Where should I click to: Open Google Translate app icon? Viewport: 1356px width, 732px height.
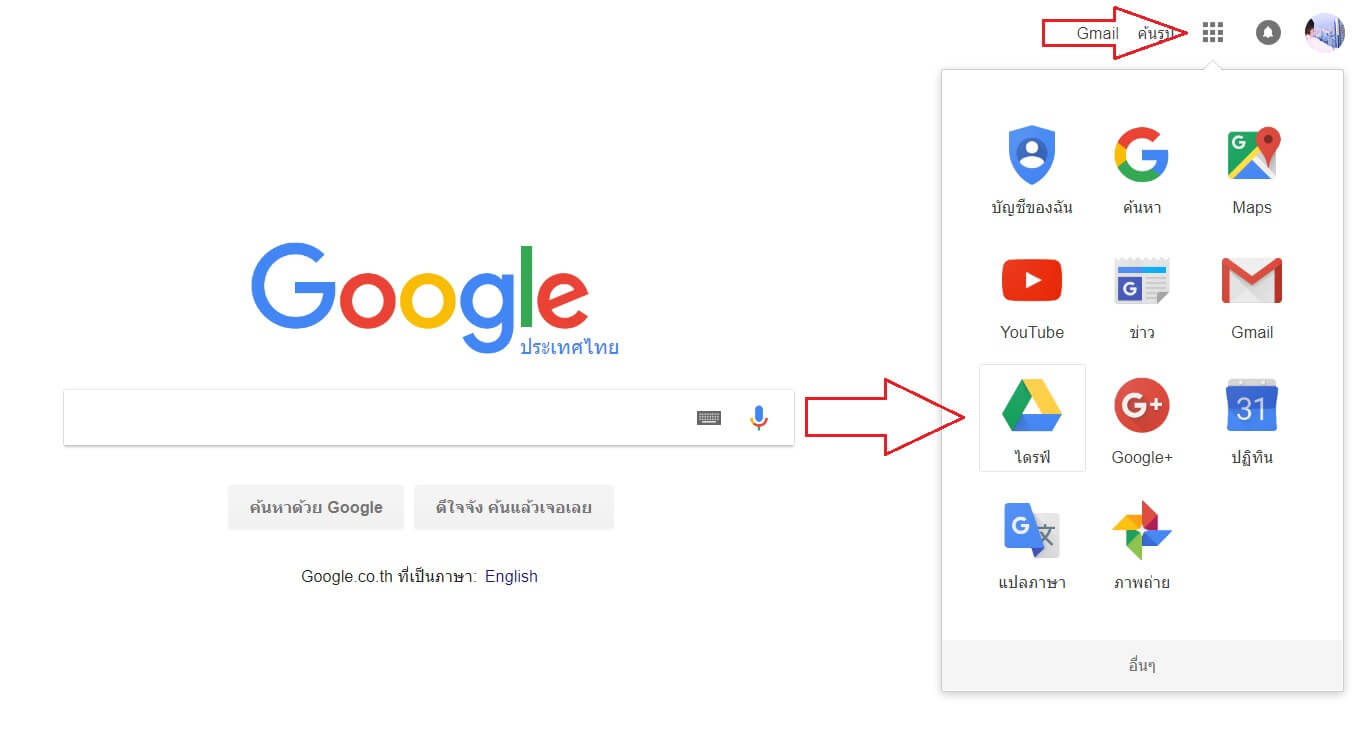coord(1032,530)
